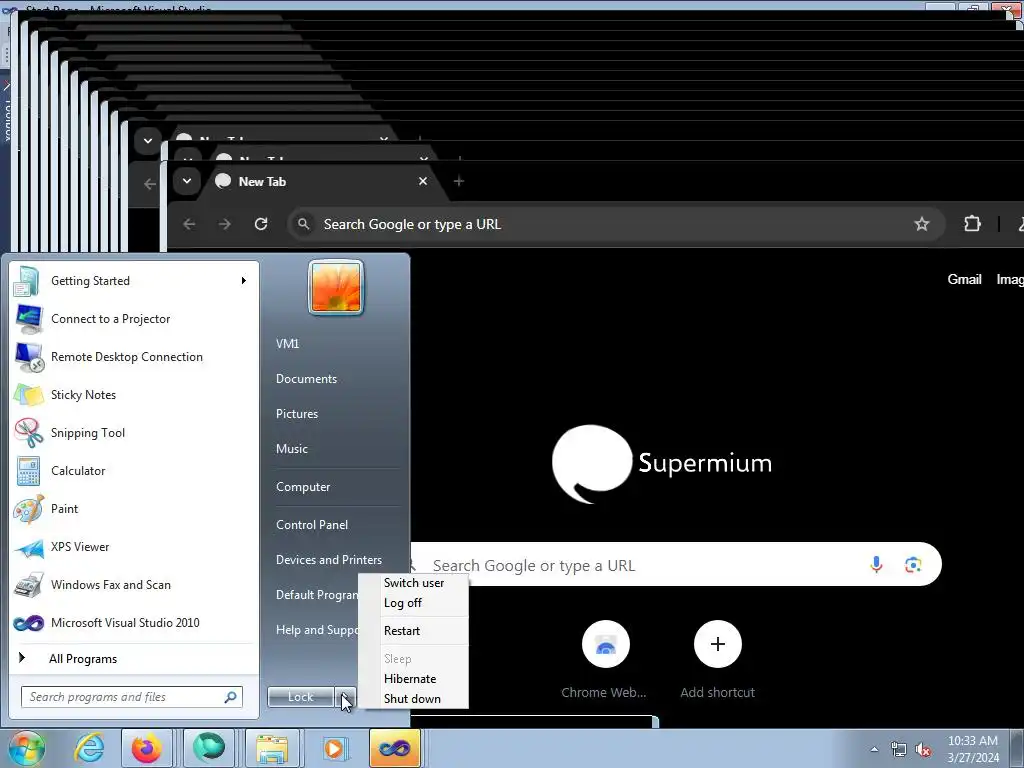This screenshot has height=768, width=1024.
Task: Open a new tab with plus button
Action: (458, 181)
